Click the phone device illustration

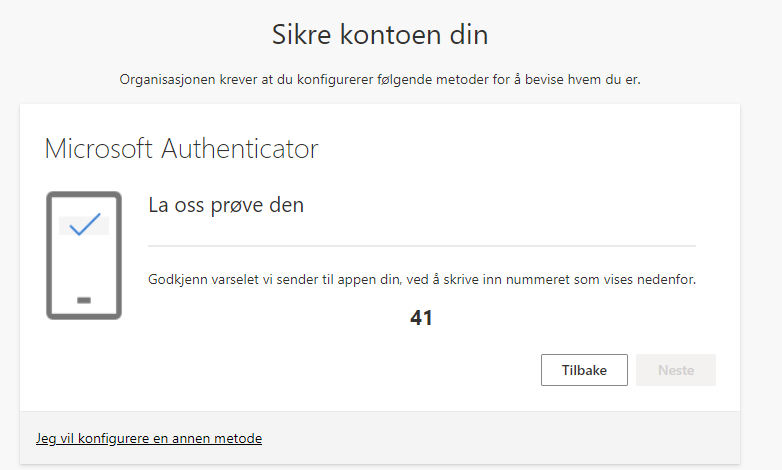tap(84, 255)
